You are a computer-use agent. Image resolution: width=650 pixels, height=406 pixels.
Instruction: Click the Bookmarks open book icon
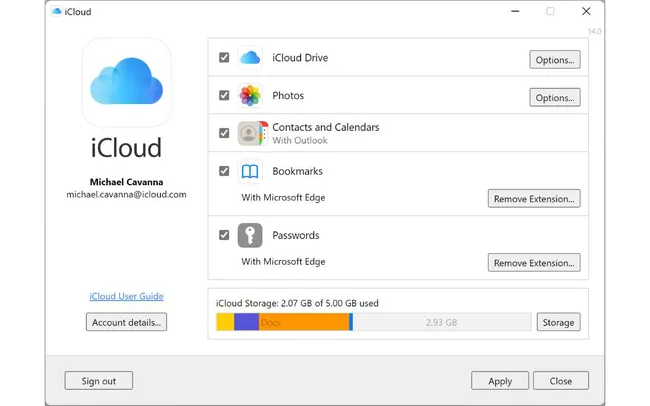[250, 171]
